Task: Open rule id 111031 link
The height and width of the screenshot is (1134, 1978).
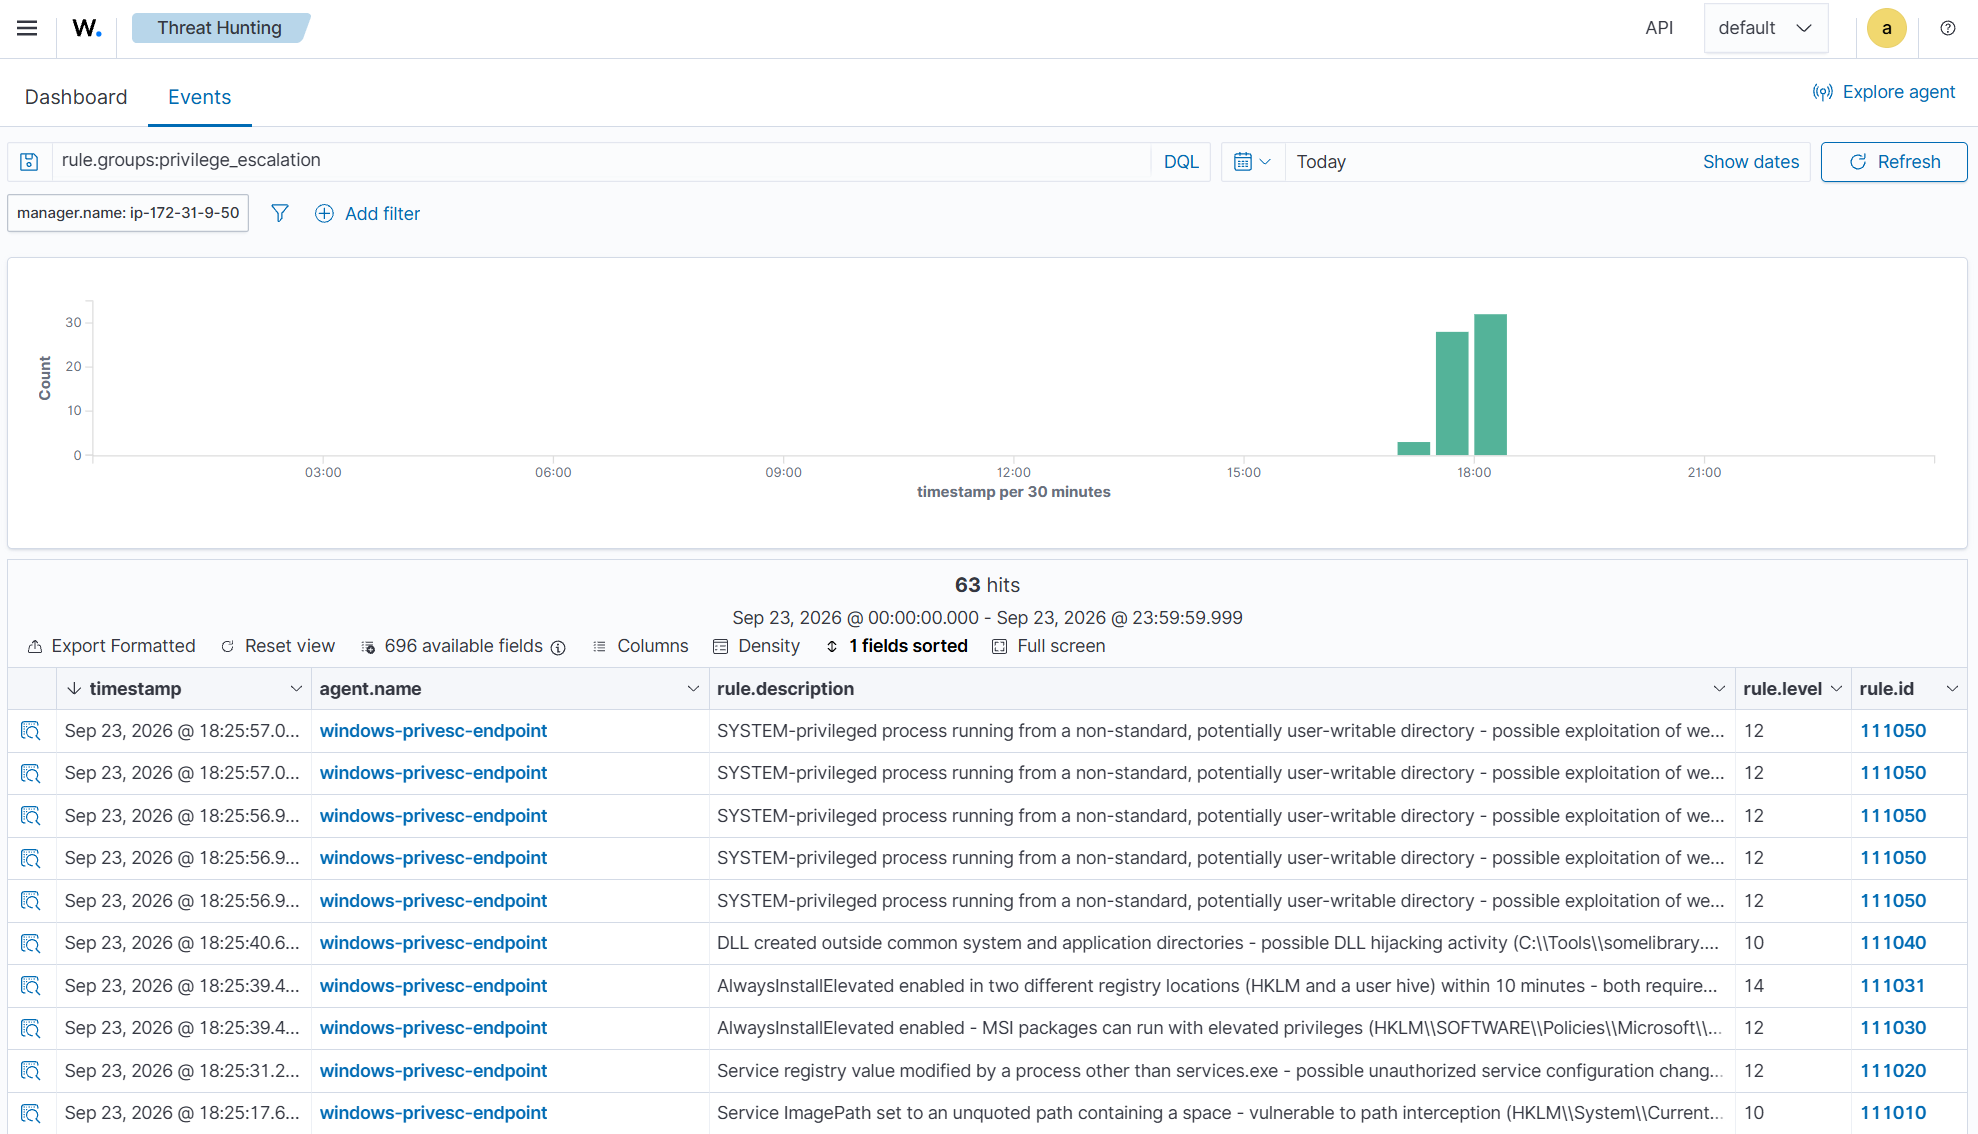Action: [x=1892, y=986]
